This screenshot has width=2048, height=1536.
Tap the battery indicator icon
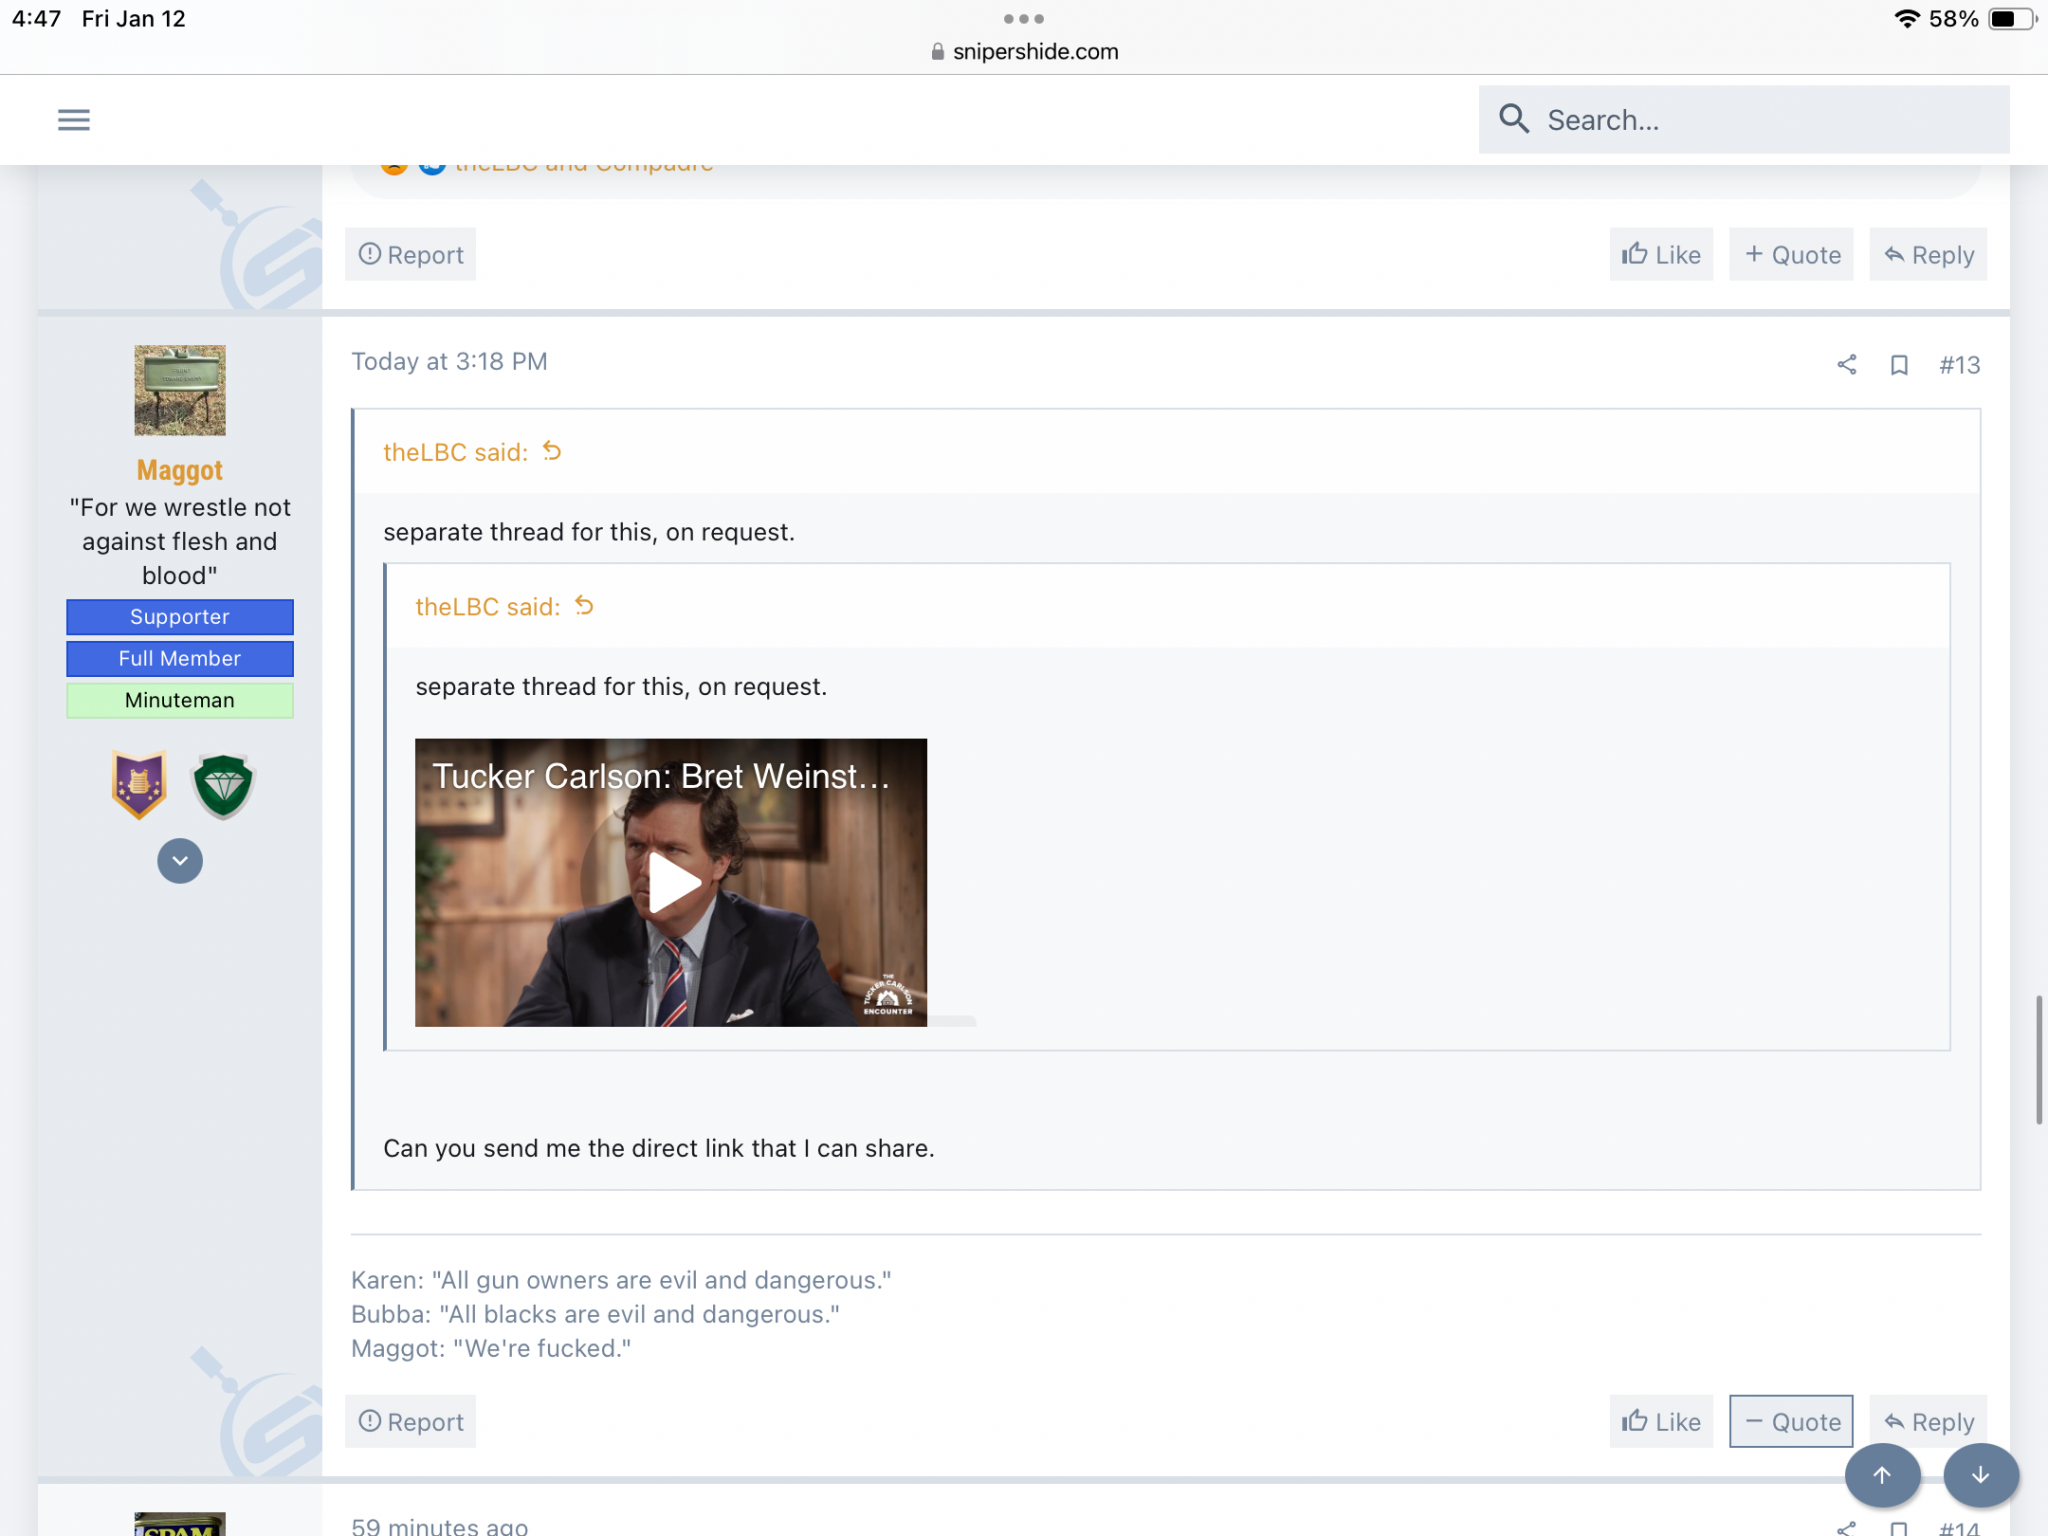pyautogui.click(x=2012, y=19)
